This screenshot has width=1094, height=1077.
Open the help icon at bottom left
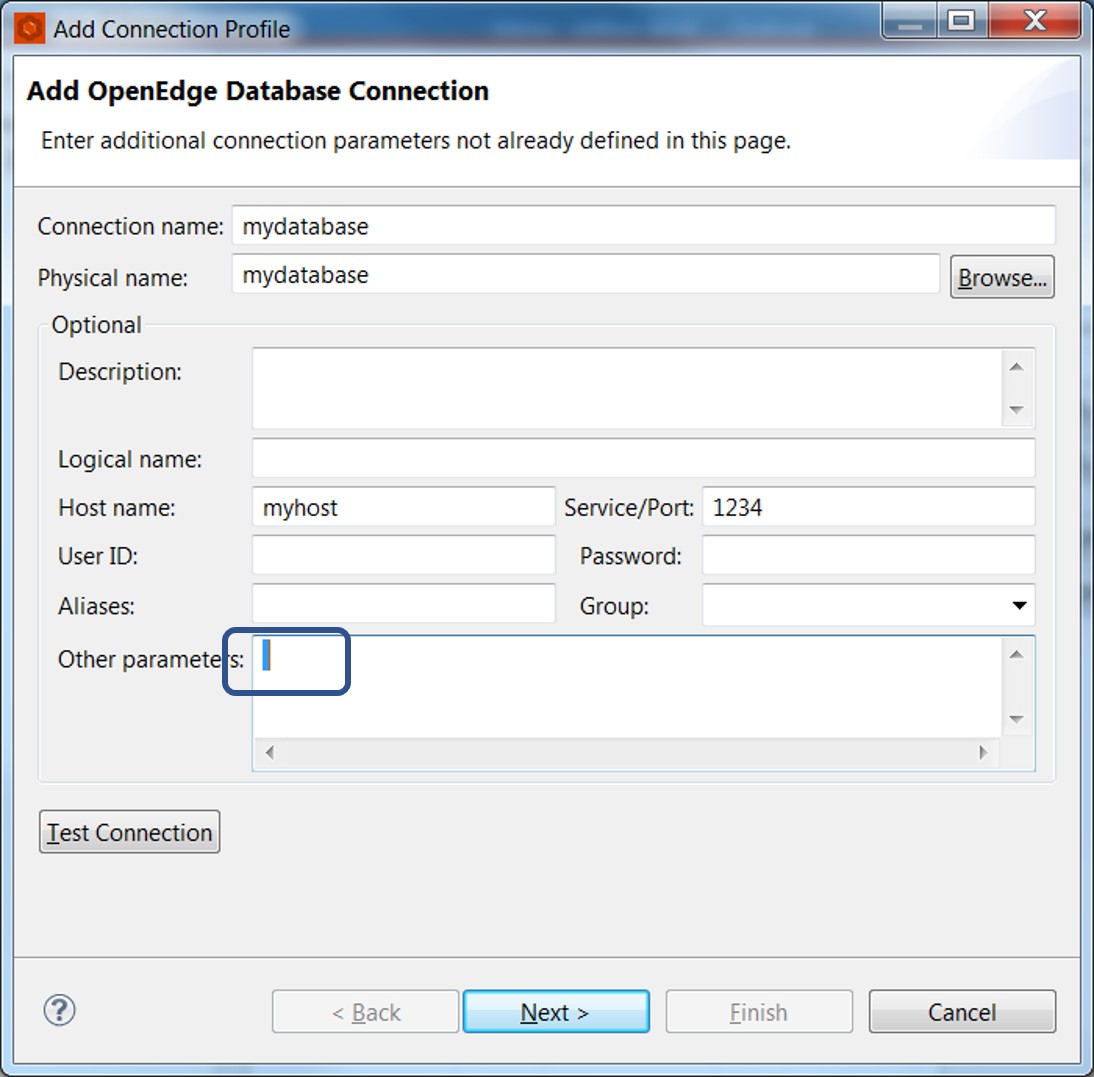pyautogui.click(x=59, y=1011)
